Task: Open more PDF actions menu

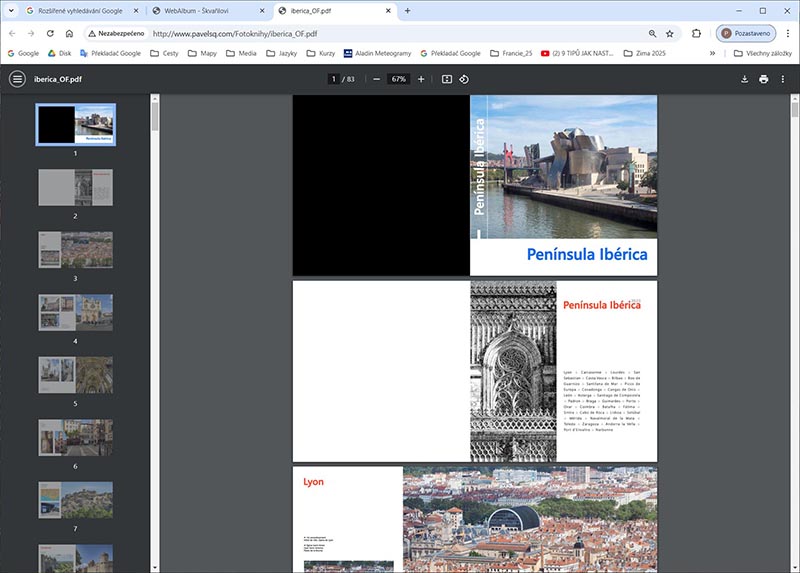Action: tap(783, 79)
